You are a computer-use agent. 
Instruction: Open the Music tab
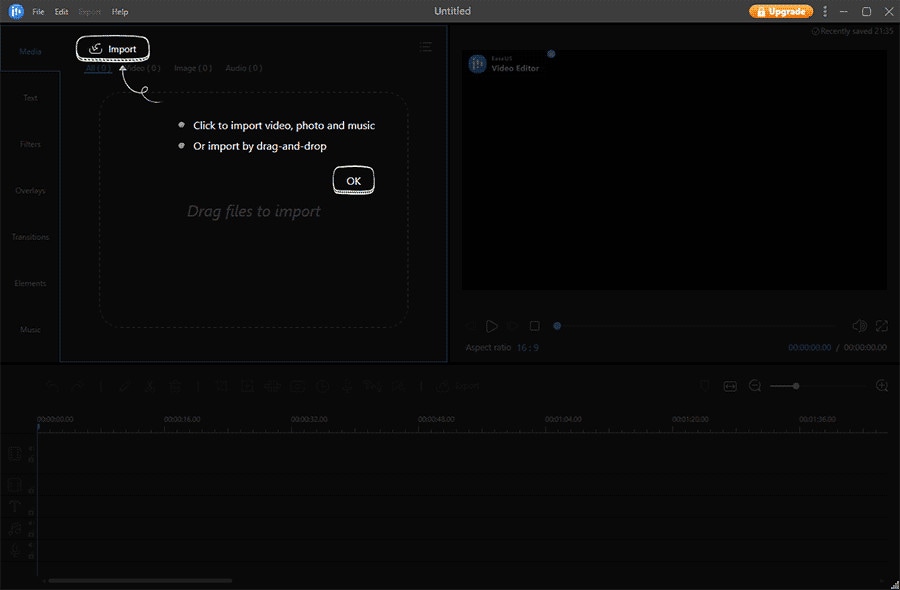[x=30, y=330]
